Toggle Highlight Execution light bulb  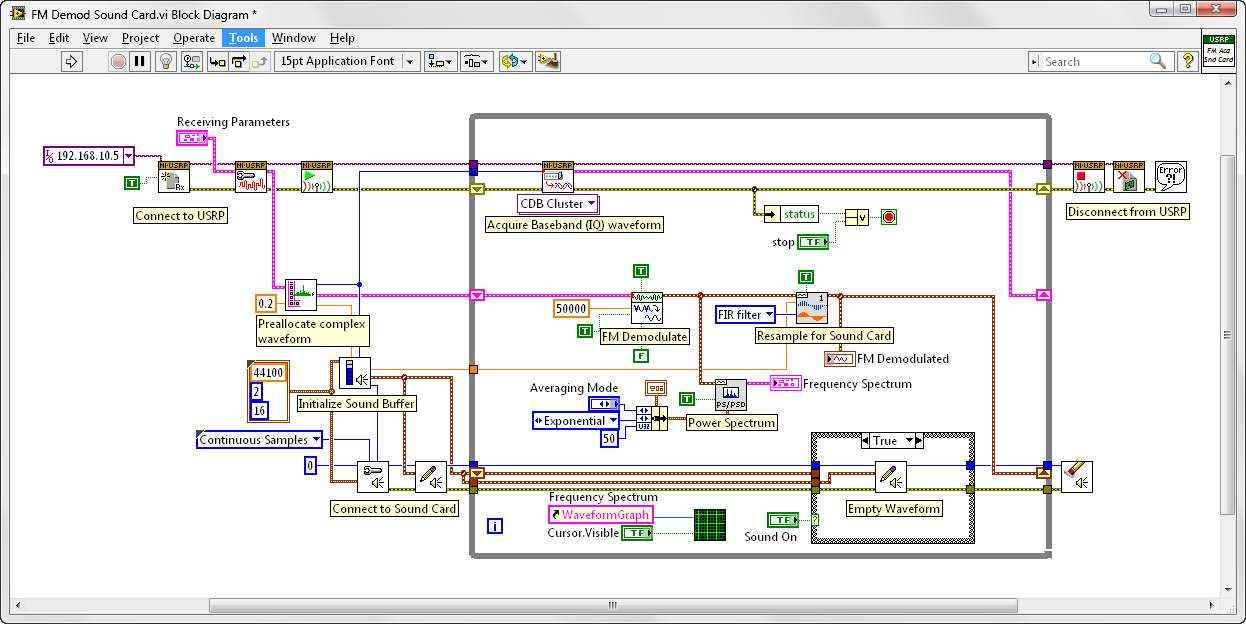click(x=166, y=62)
